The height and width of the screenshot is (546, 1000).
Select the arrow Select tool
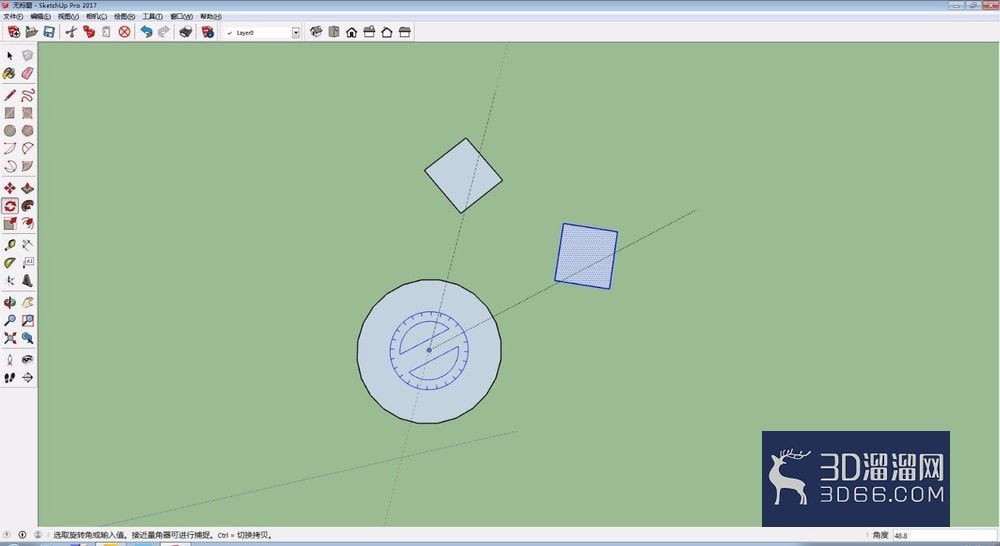10,56
